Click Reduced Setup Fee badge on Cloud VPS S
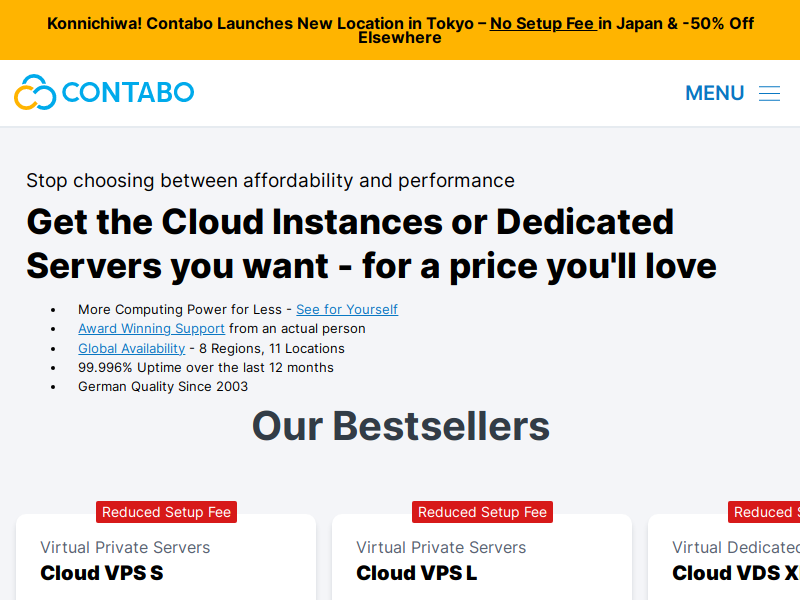800x600 pixels. point(166,512)
